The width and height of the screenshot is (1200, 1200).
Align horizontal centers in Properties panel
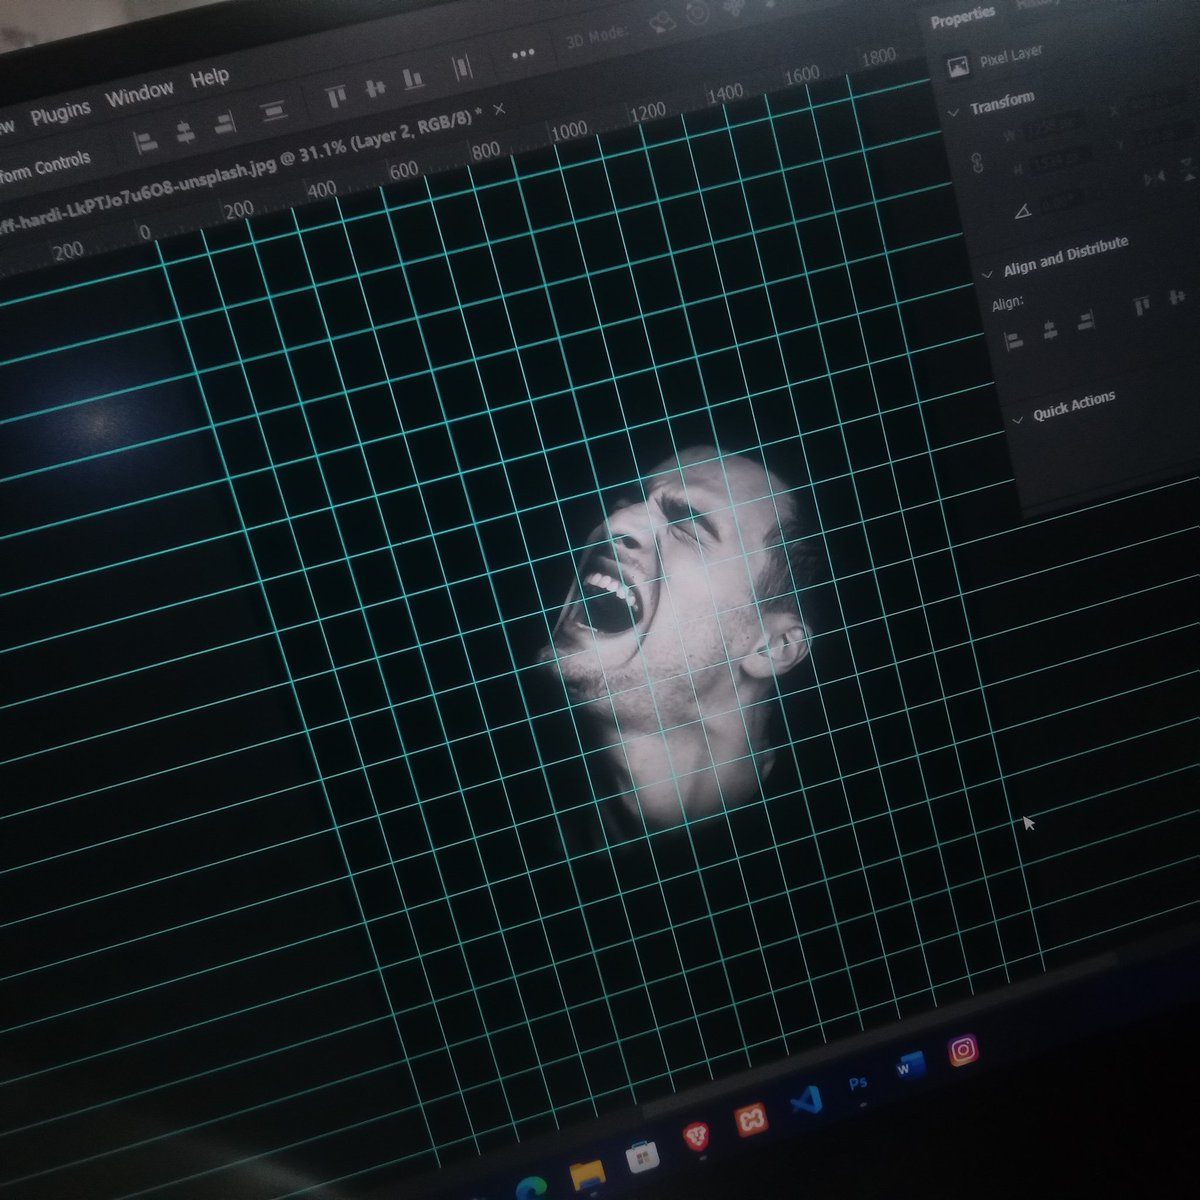[x=1049, y=331]
